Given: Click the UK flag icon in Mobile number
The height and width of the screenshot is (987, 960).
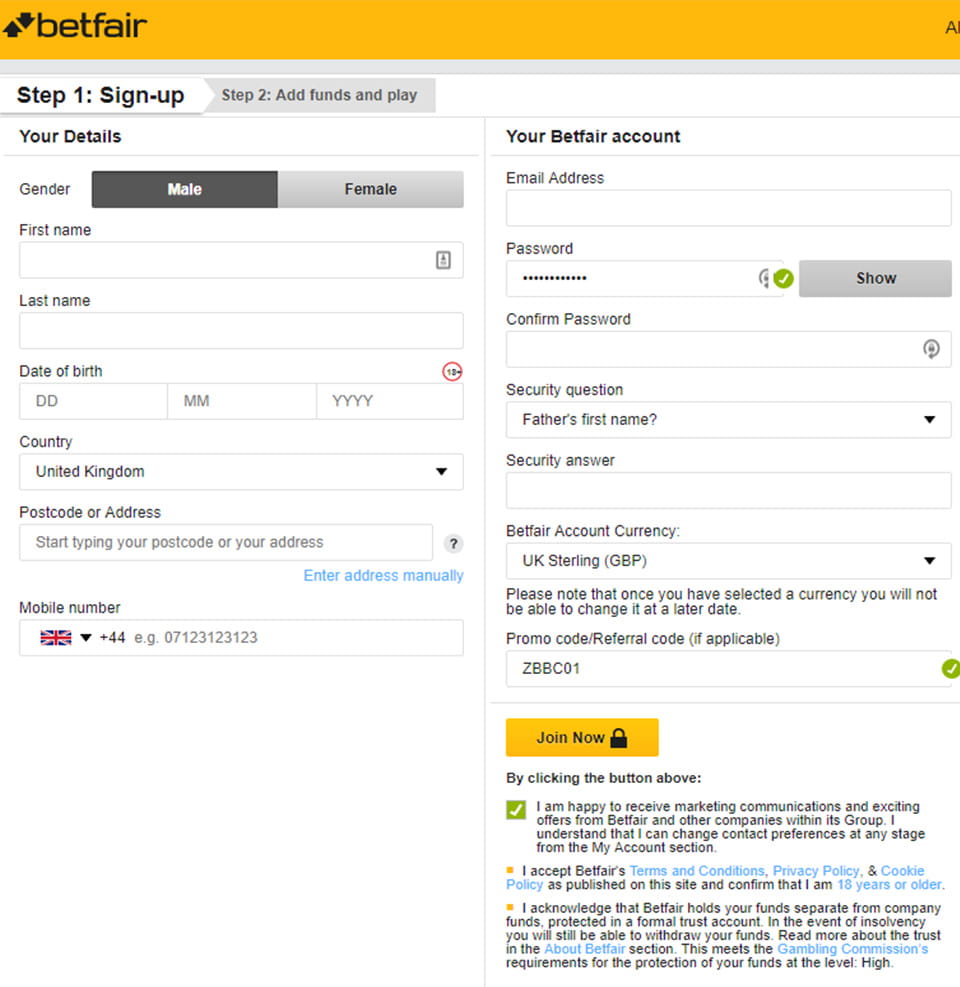Looking at the screenshot, I should click(x=56, y=638).
